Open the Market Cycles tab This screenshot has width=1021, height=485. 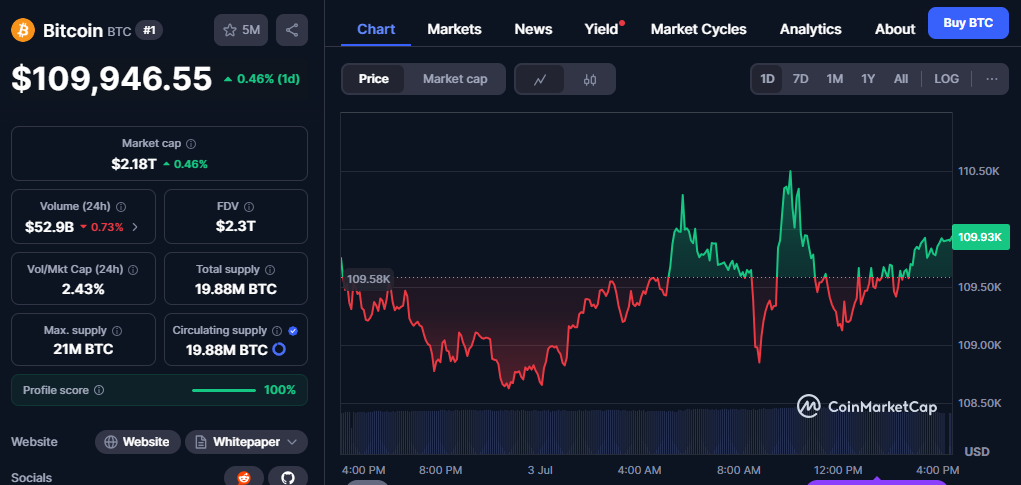699,29
